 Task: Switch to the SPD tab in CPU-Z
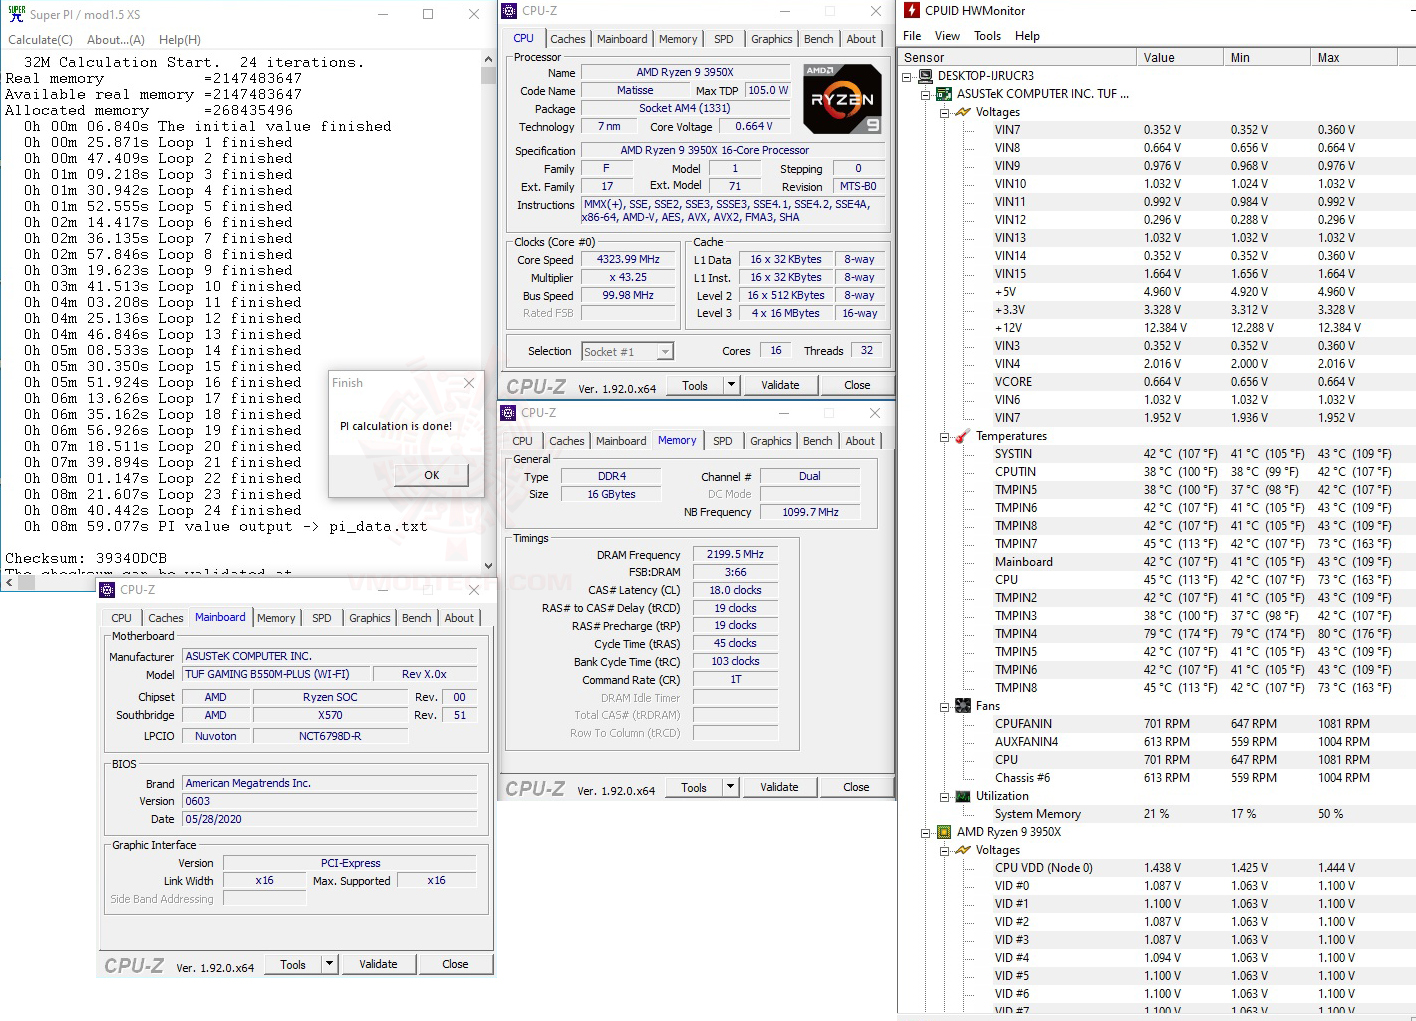(x=723, y=38)
